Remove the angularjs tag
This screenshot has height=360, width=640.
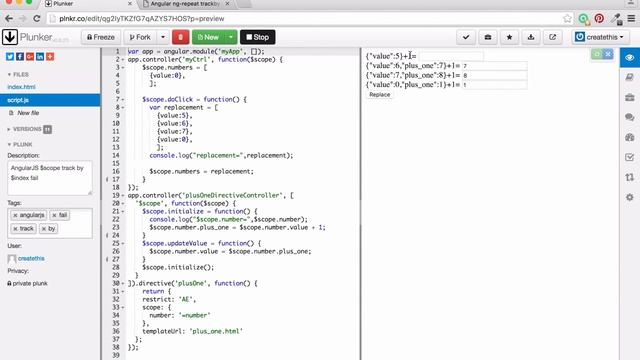pyautogui.click(x=15, y=215)
